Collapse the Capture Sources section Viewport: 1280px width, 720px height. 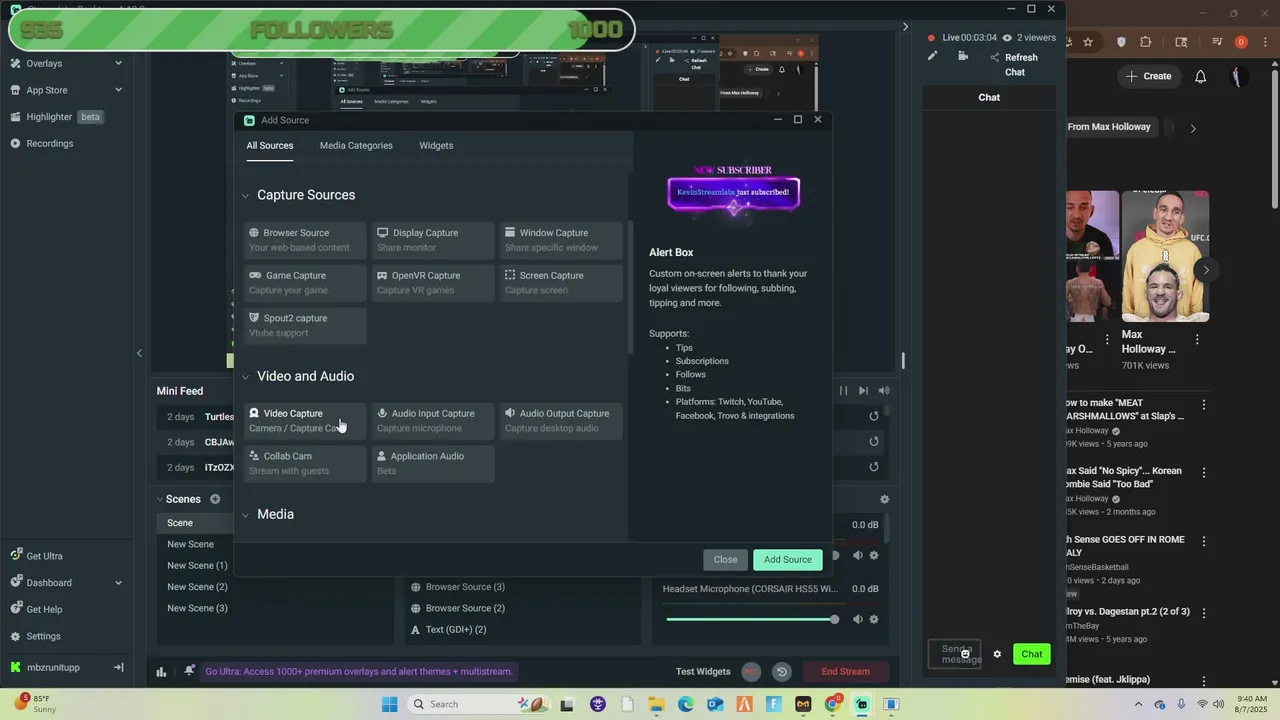(x=245, y=196)
